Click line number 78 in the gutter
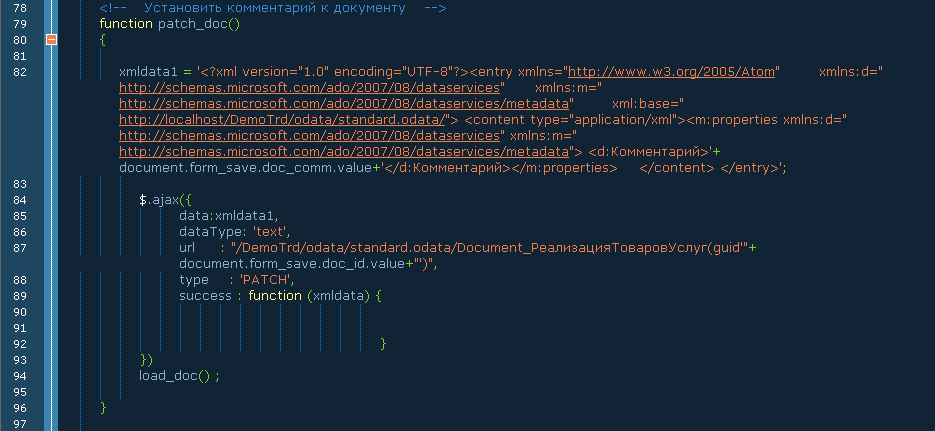 click(20, 8)
